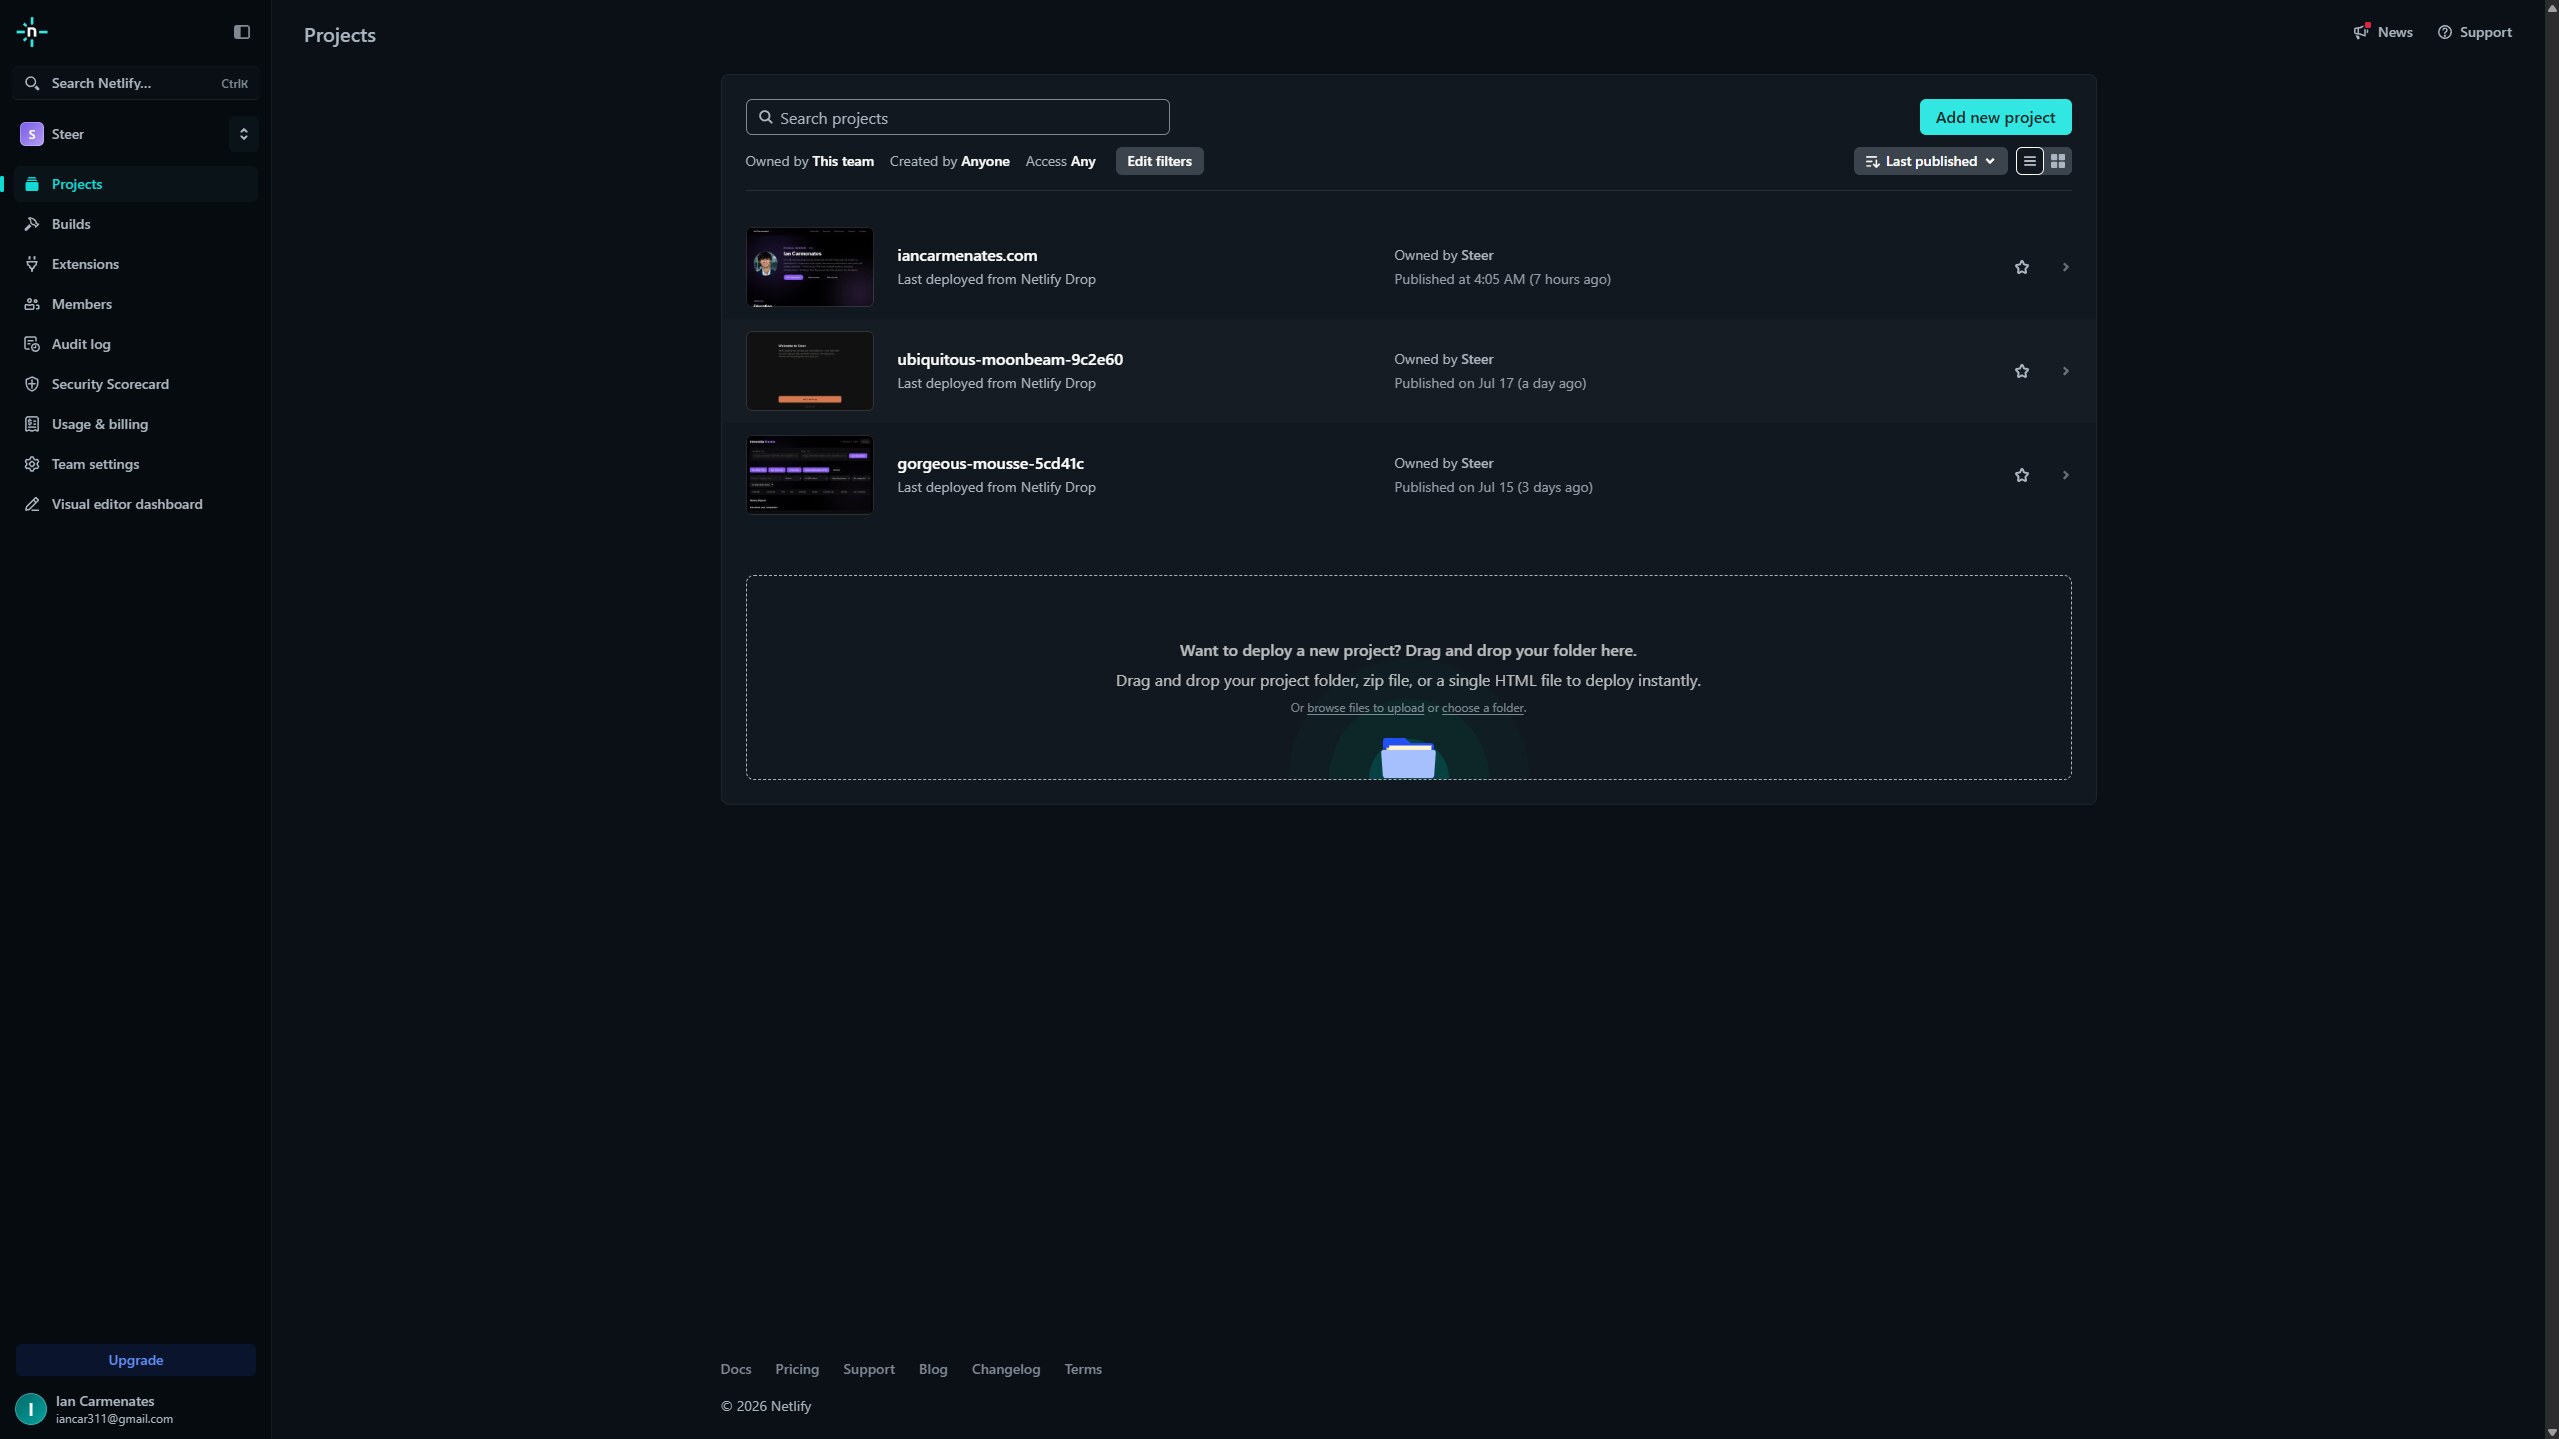
Task: Open Usage & billing in the sidebar
Action: [135, 424]
